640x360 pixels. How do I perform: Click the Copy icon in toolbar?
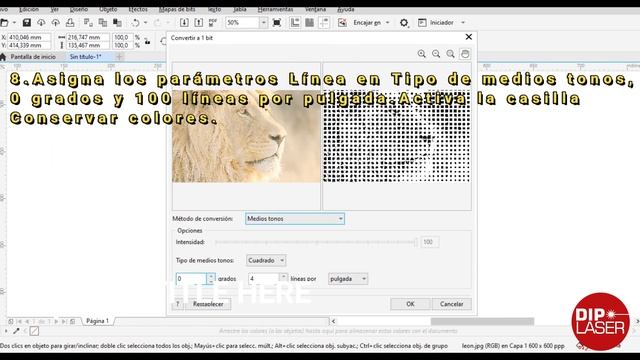coord(103,22)
